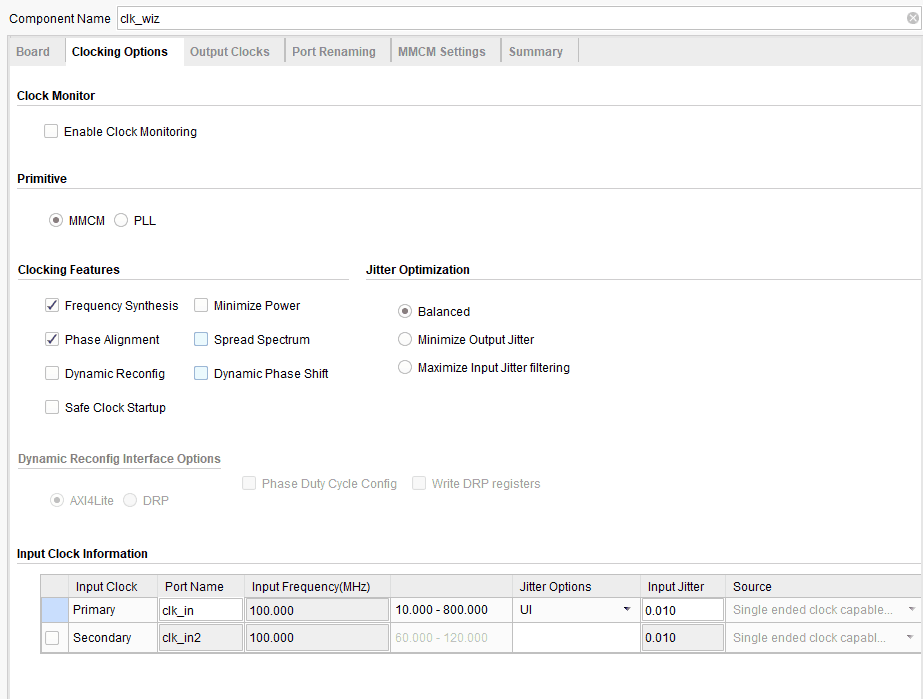Enable Clock Monitoring checkbox
This screenshot has height=699, width=923.
tap(51, 131)
